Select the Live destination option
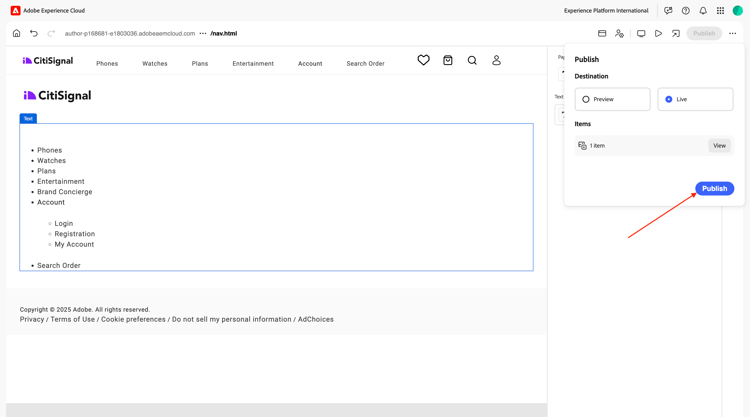 point(695,99)
